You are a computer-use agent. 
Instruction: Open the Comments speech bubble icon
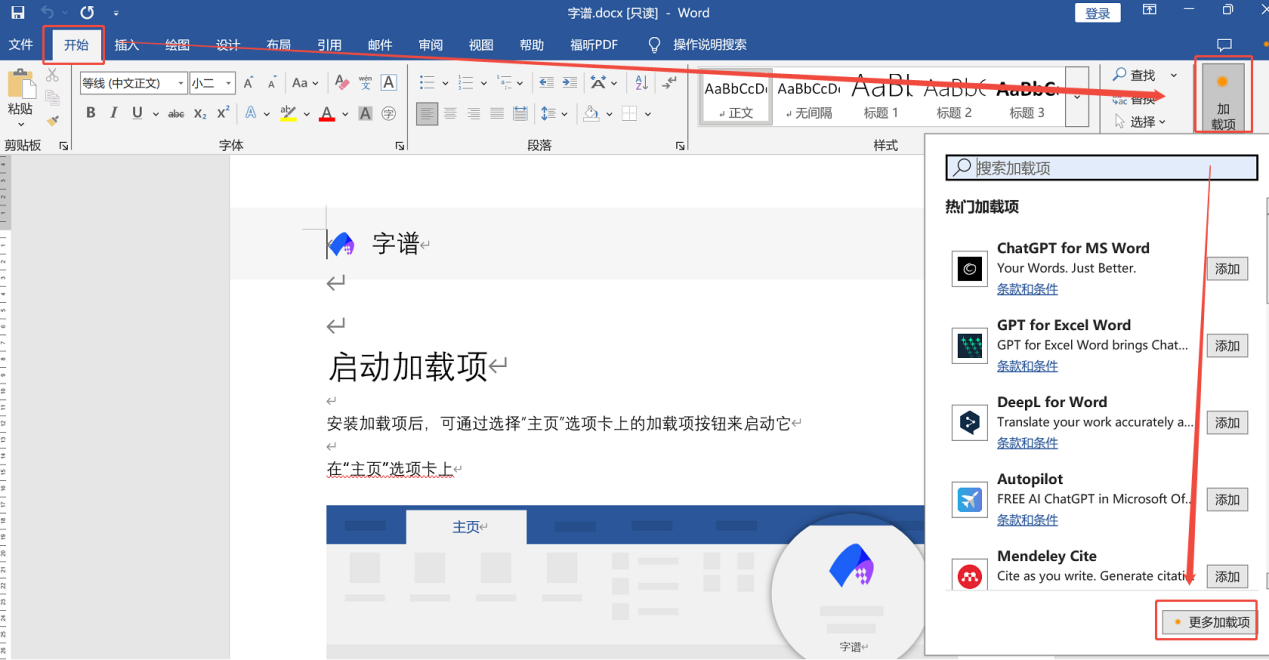coord(1223,45)
